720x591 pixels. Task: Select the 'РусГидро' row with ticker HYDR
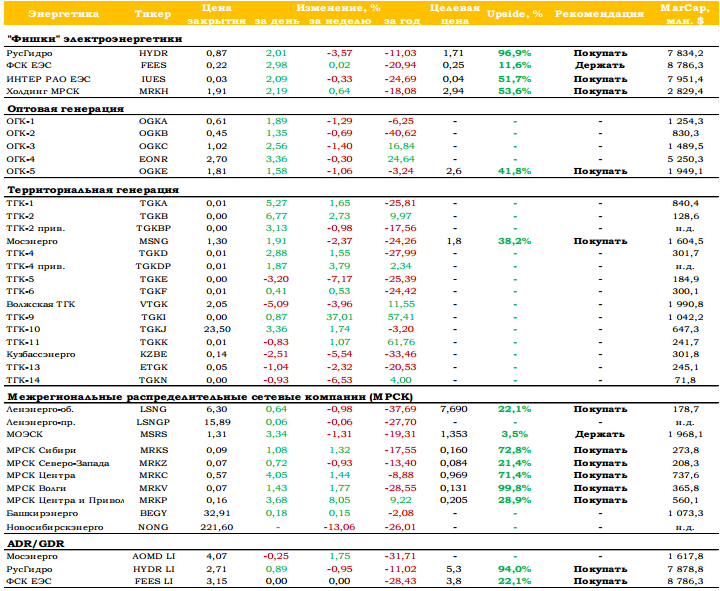pyautogui.click(x=360, y=53)
